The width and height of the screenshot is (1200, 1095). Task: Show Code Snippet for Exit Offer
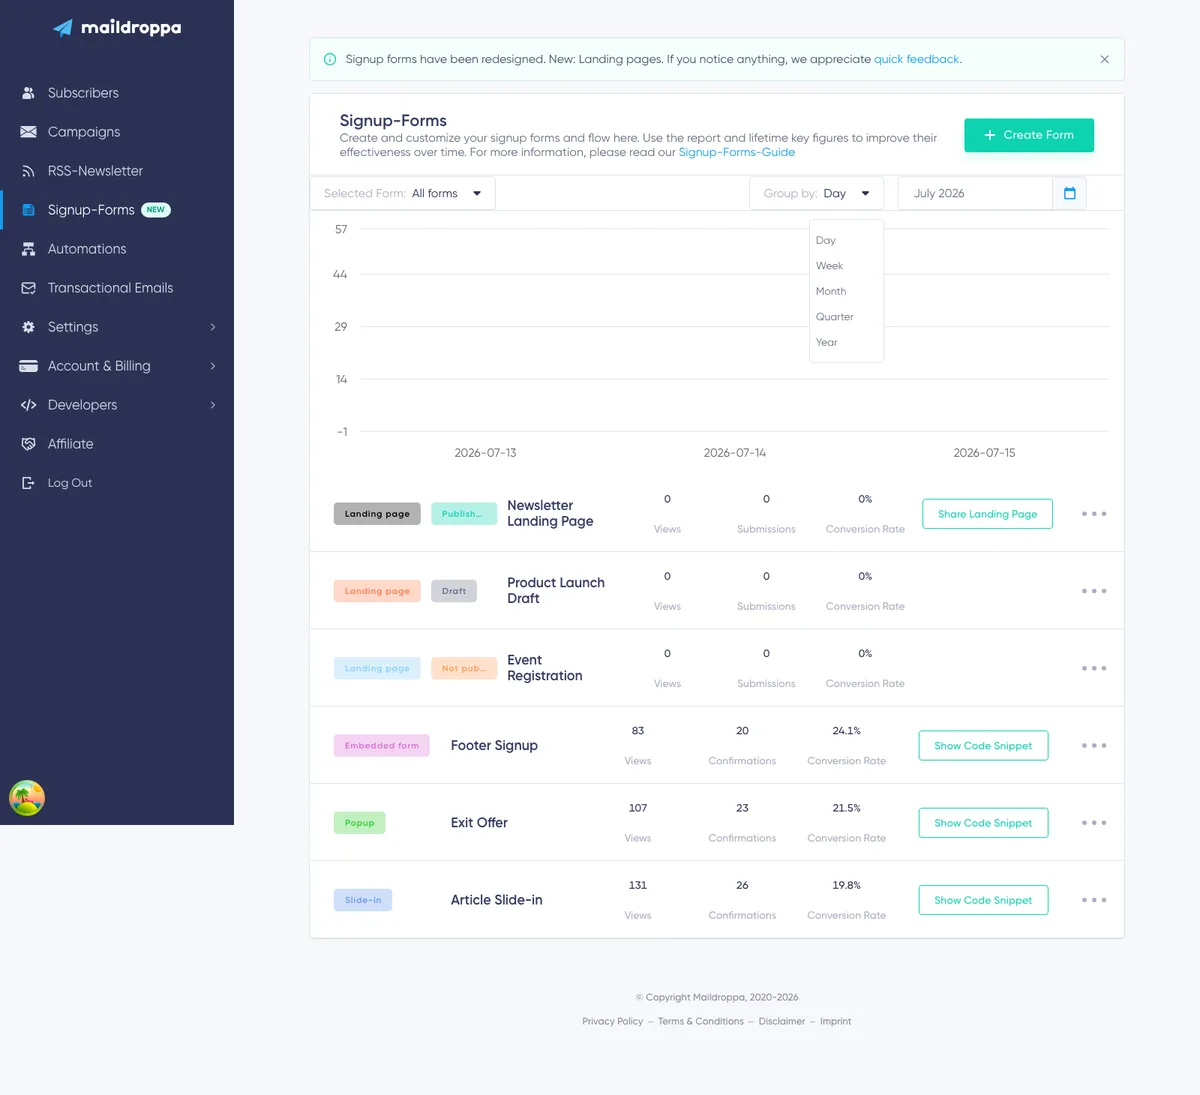(983, 823)
